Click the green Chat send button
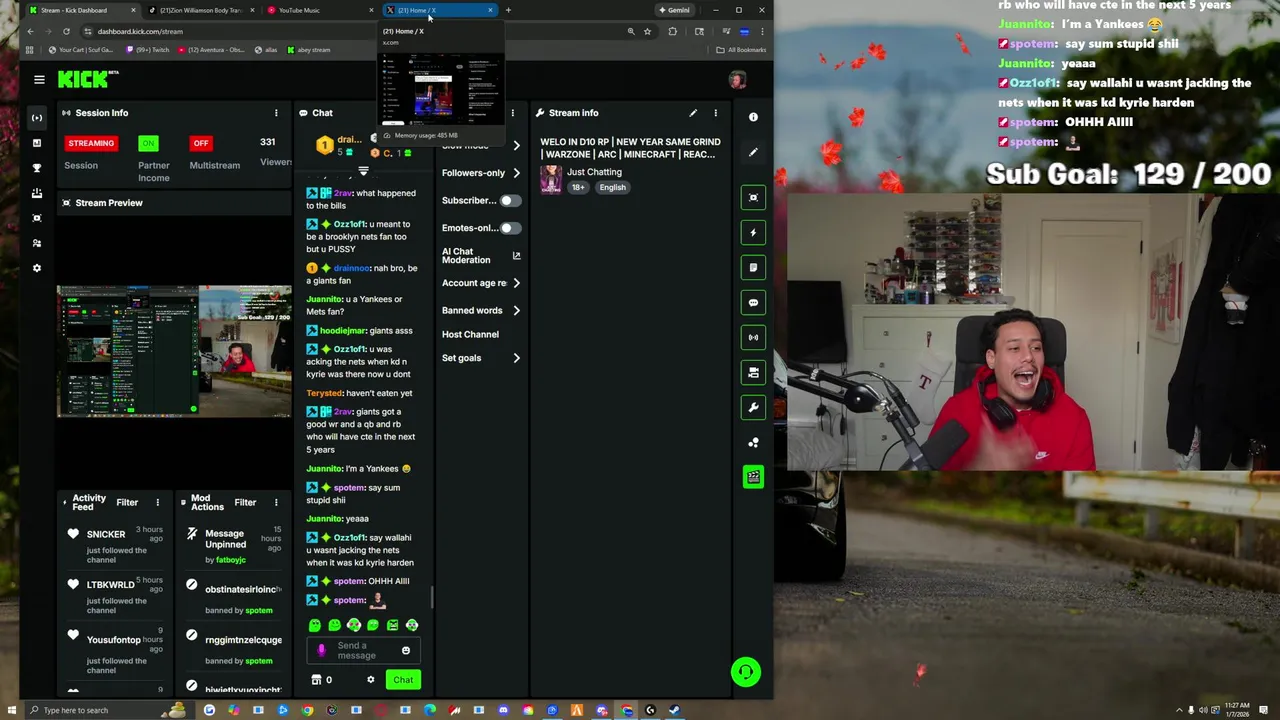This screenshot has width=1280, height=720. coord(403,680)
